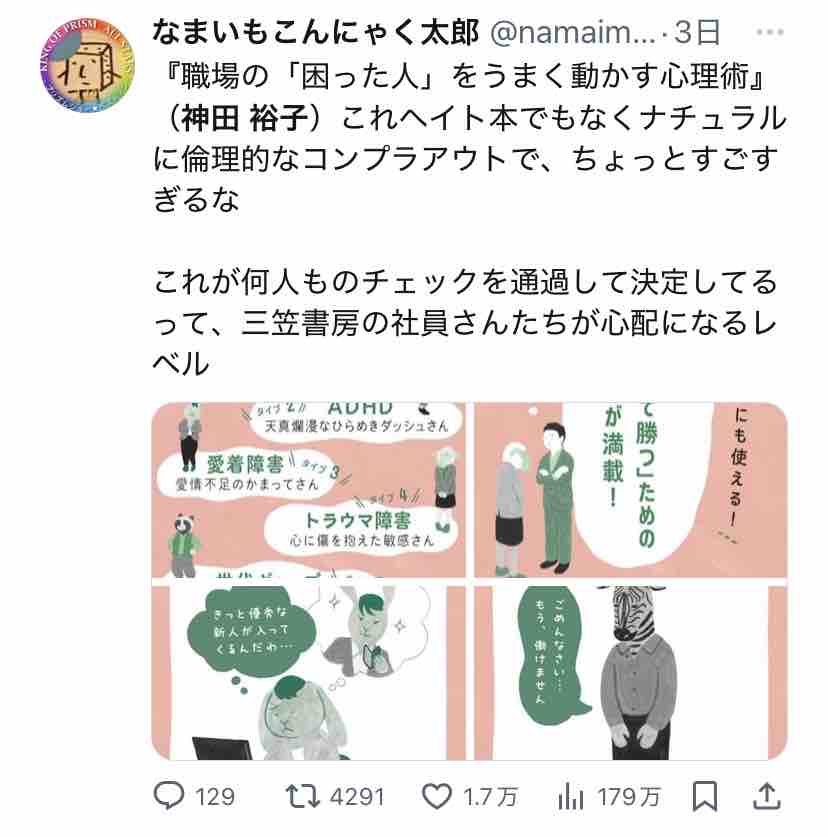
Task: Bookmark this tweet with the bookmark icon
Action: [705, 796]
